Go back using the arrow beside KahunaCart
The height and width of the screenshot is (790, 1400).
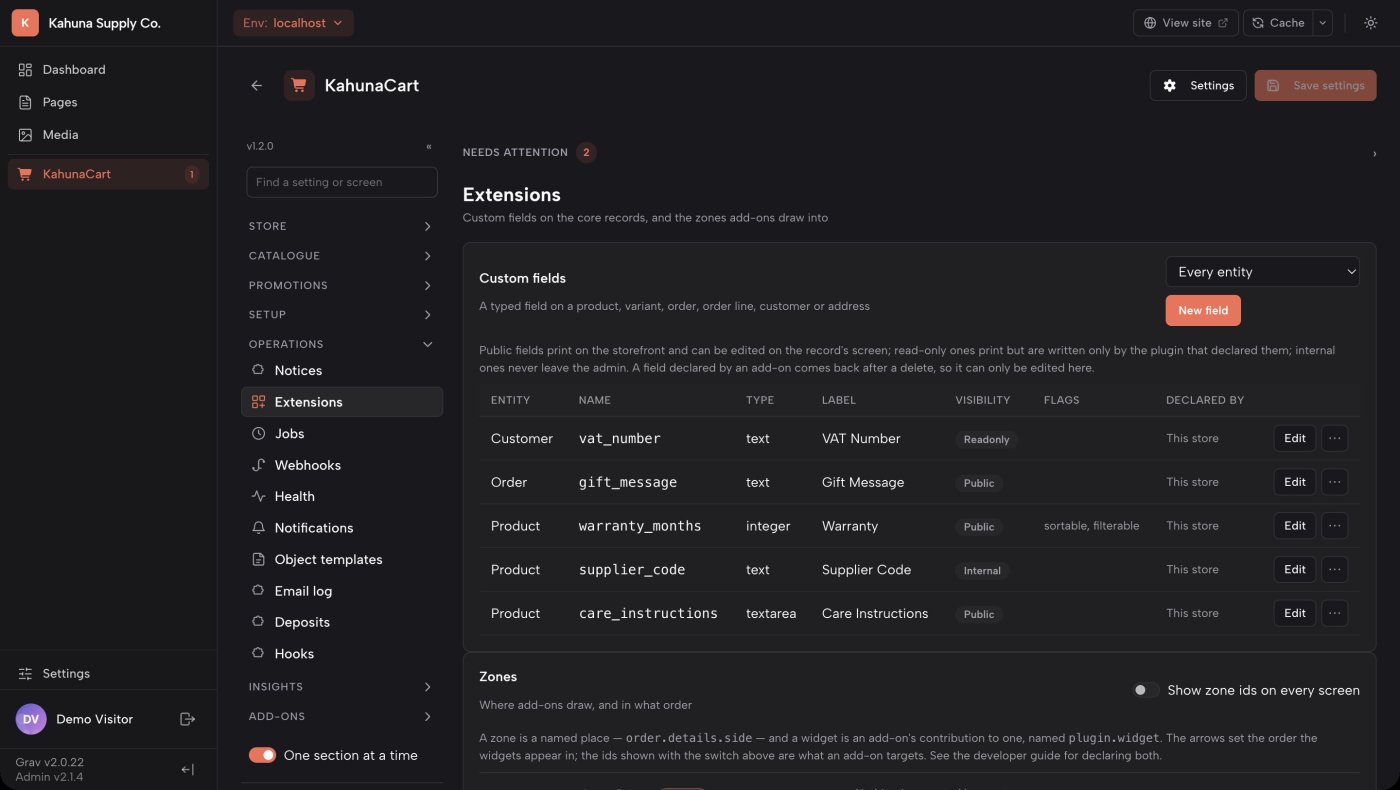pos(257,86)
